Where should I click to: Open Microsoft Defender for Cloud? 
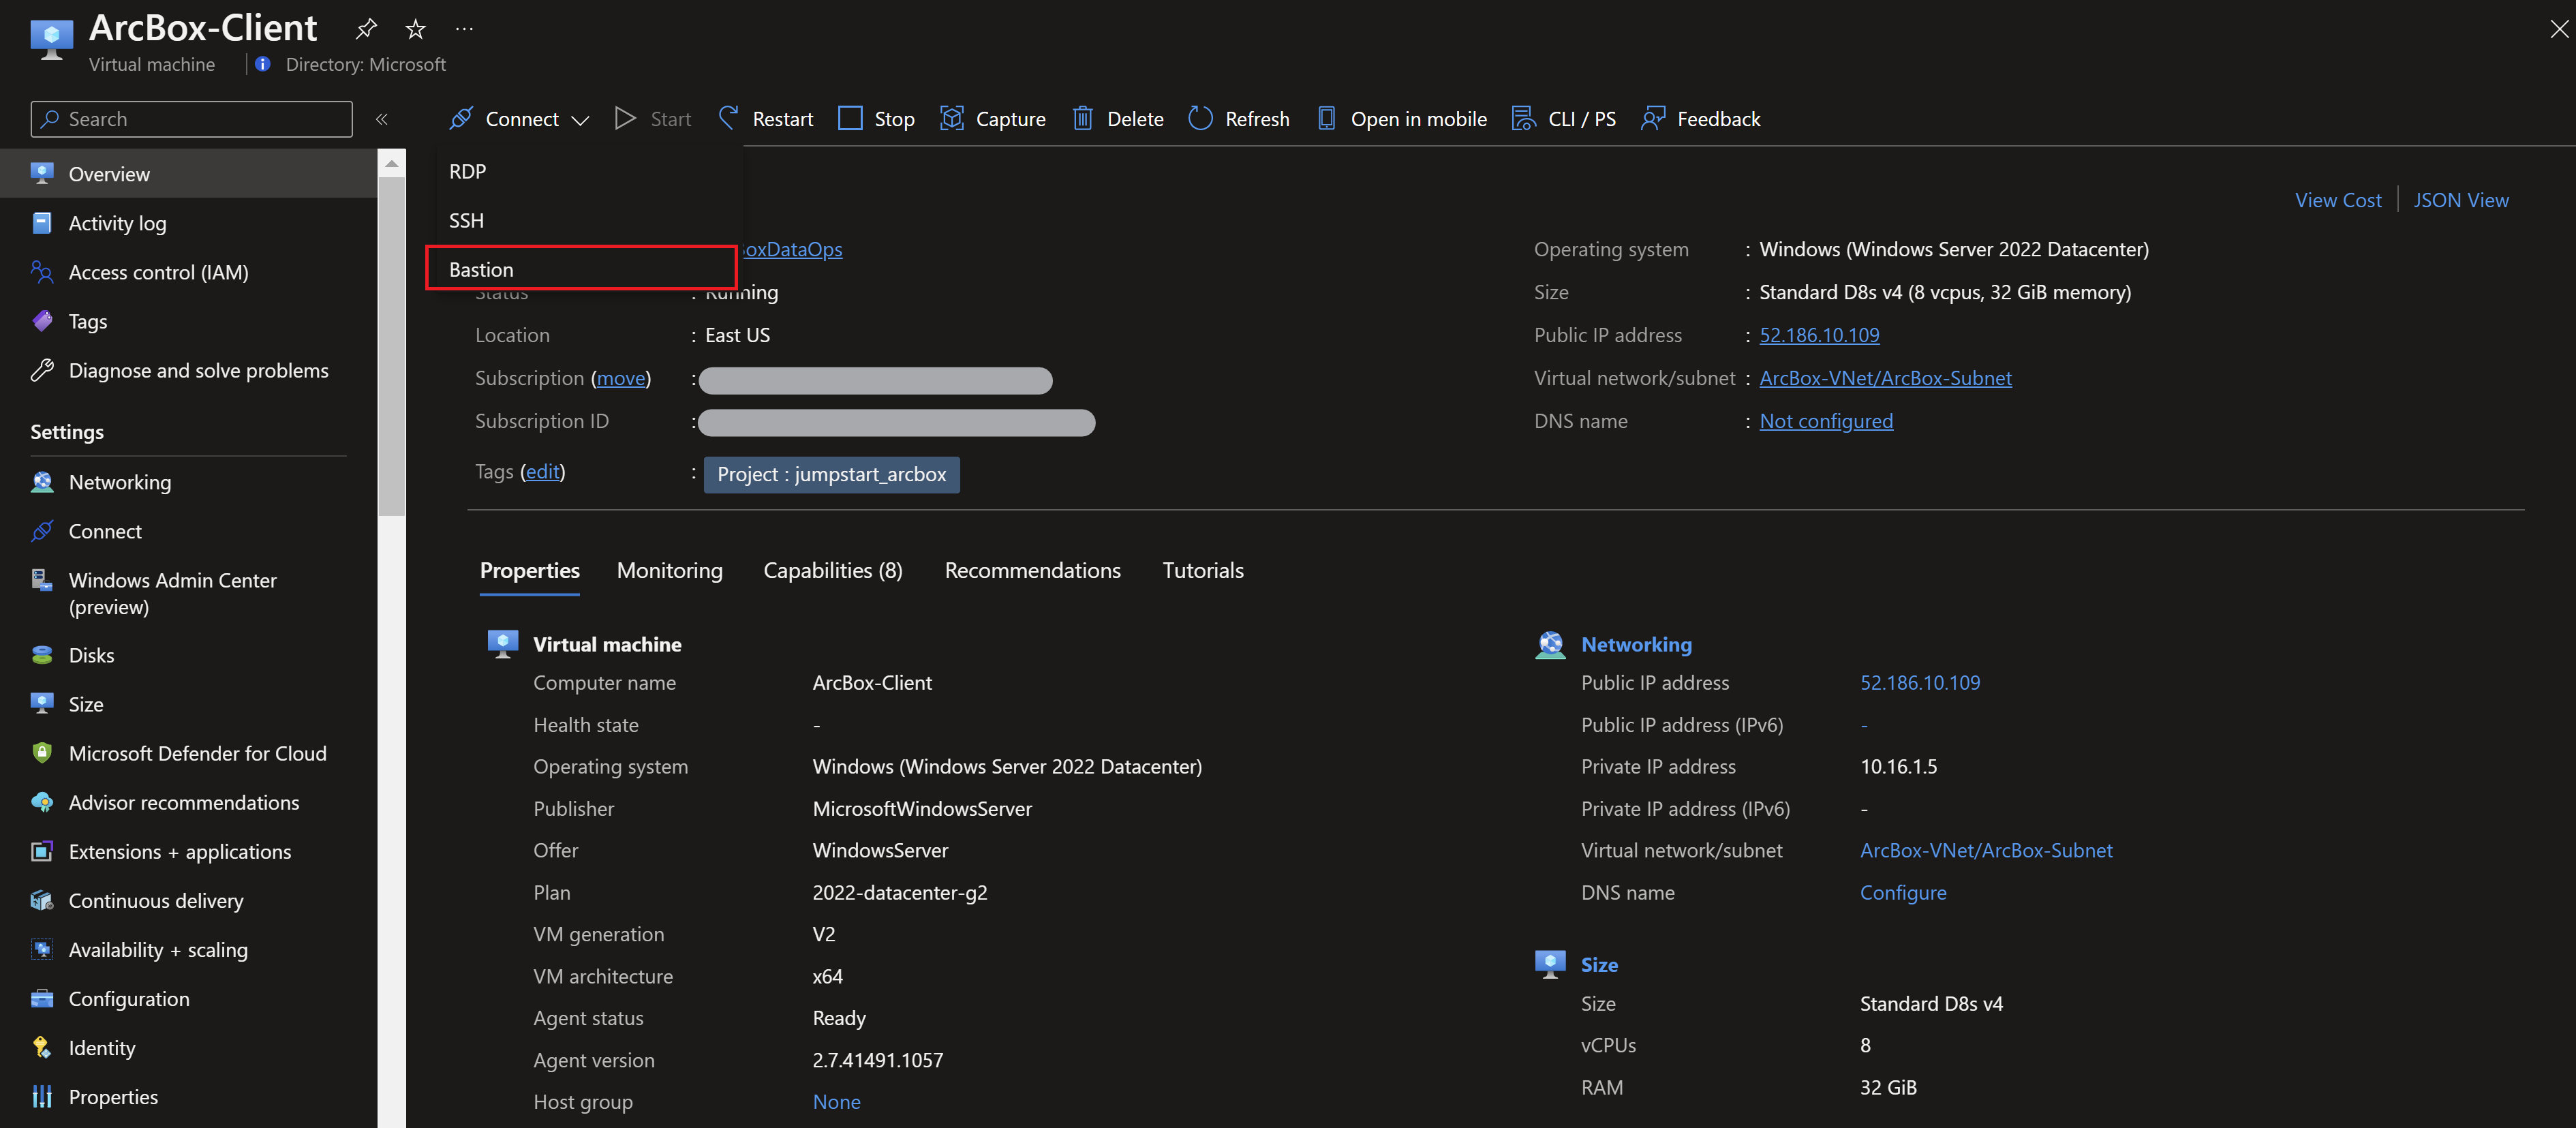189,753
